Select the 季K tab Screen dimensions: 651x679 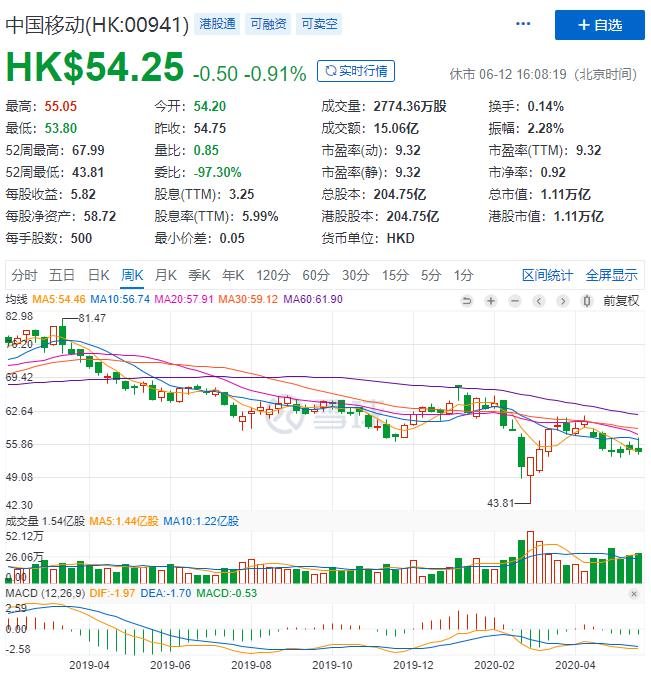[x=199, y=275]
